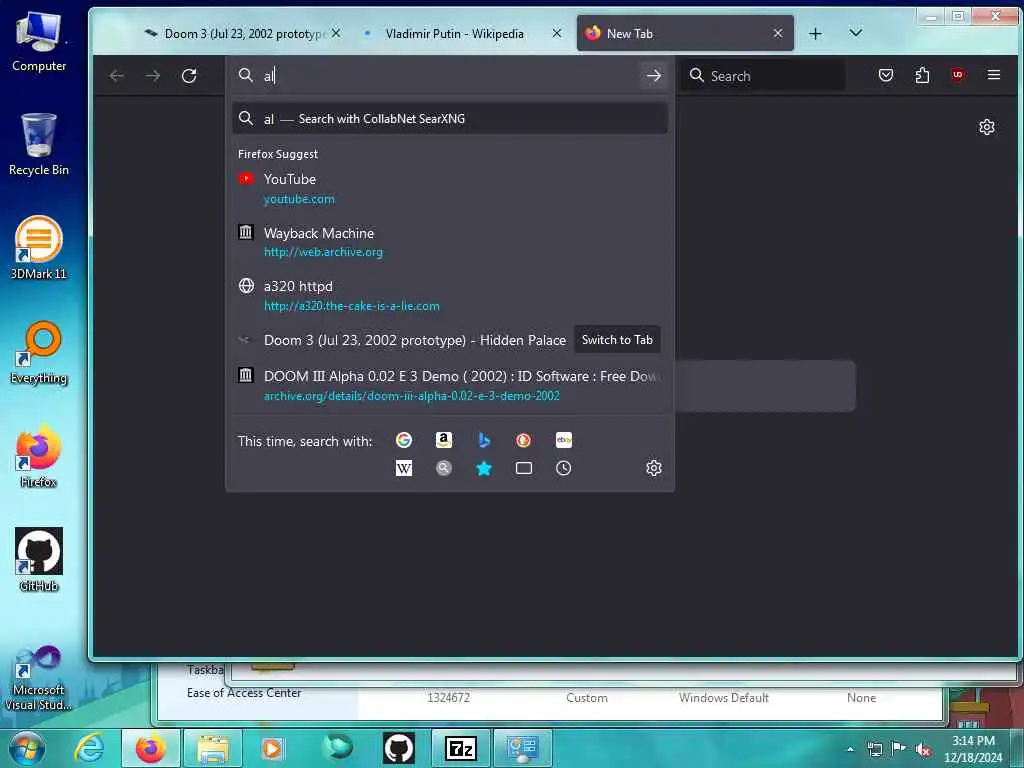Screen dimensions: 1024x768
Task: Go back using the back arrow
Action: pyautogui.click(x=117, y=76)
